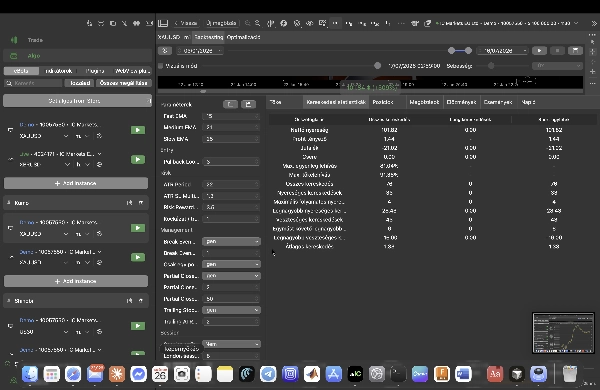Click the chart thumbnail preview at the bottom right
The width and height of the screenshot is (600, 390).
tap(563, 333)
